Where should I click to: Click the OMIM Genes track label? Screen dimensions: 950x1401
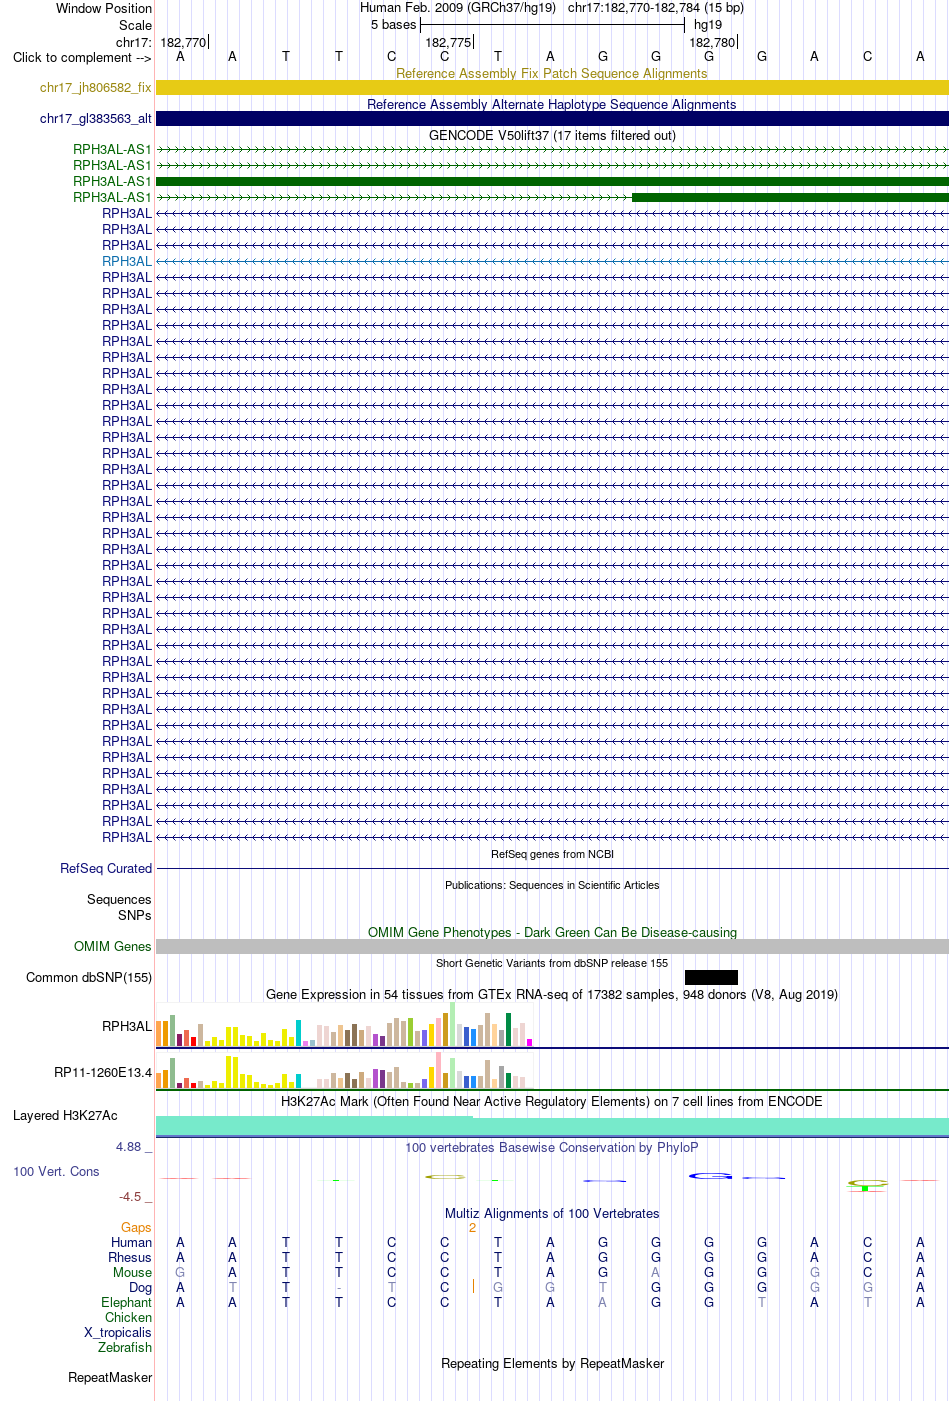coord(113,946)
